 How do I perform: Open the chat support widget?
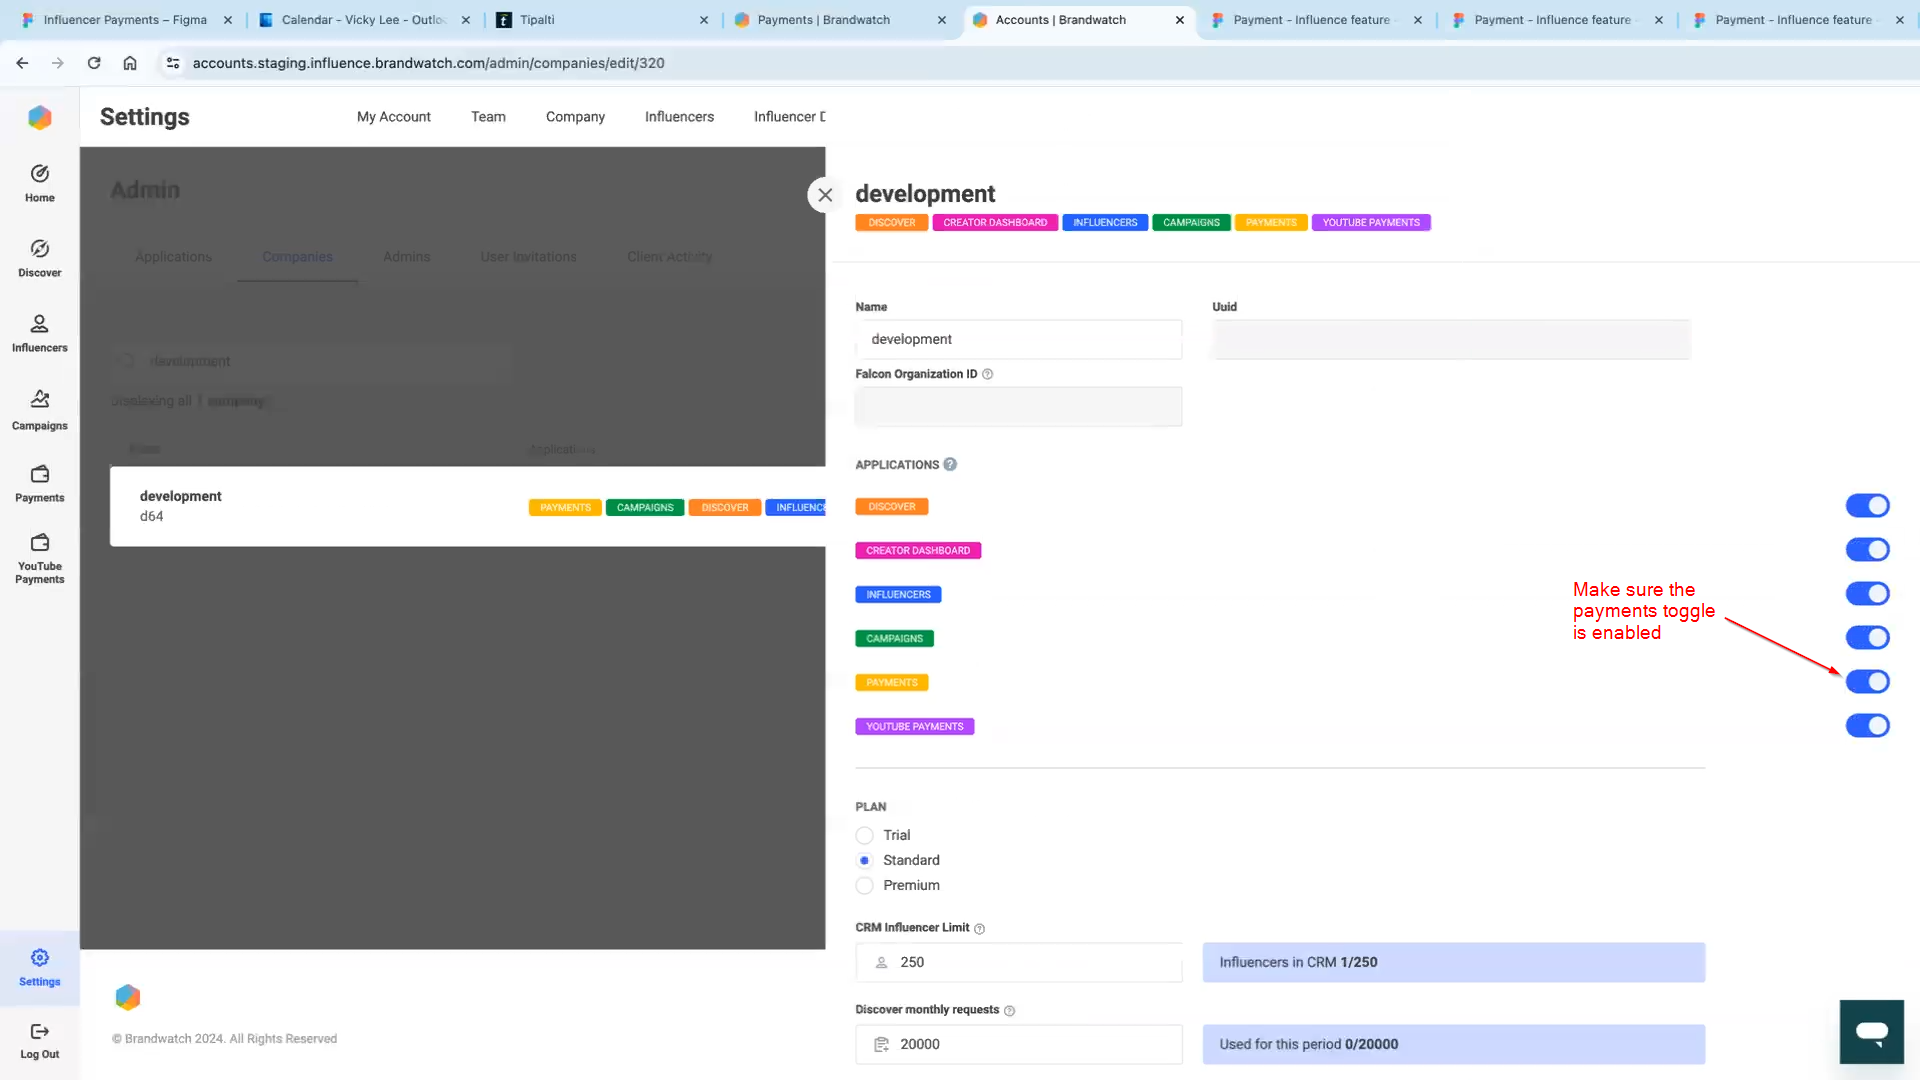pos(1871,1031)
